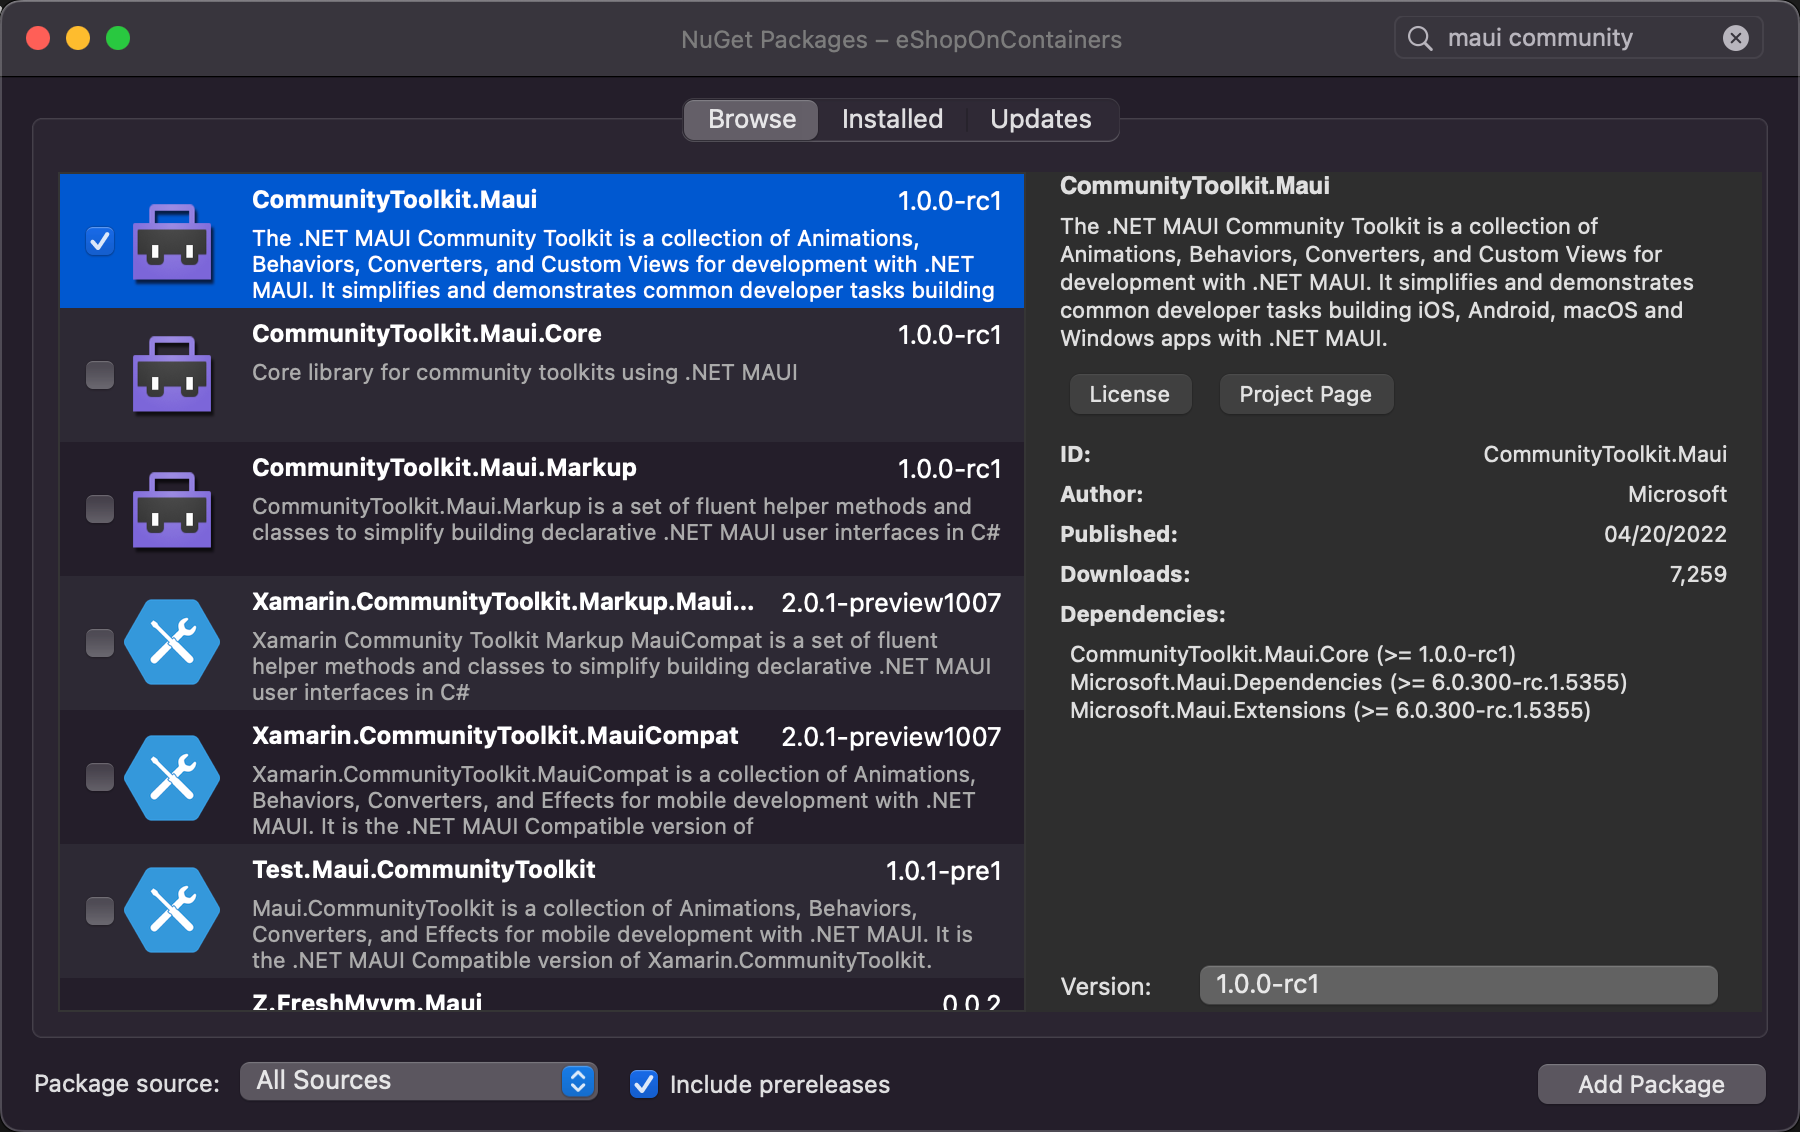Focus the maui community search field

(x=1580, y=38)
